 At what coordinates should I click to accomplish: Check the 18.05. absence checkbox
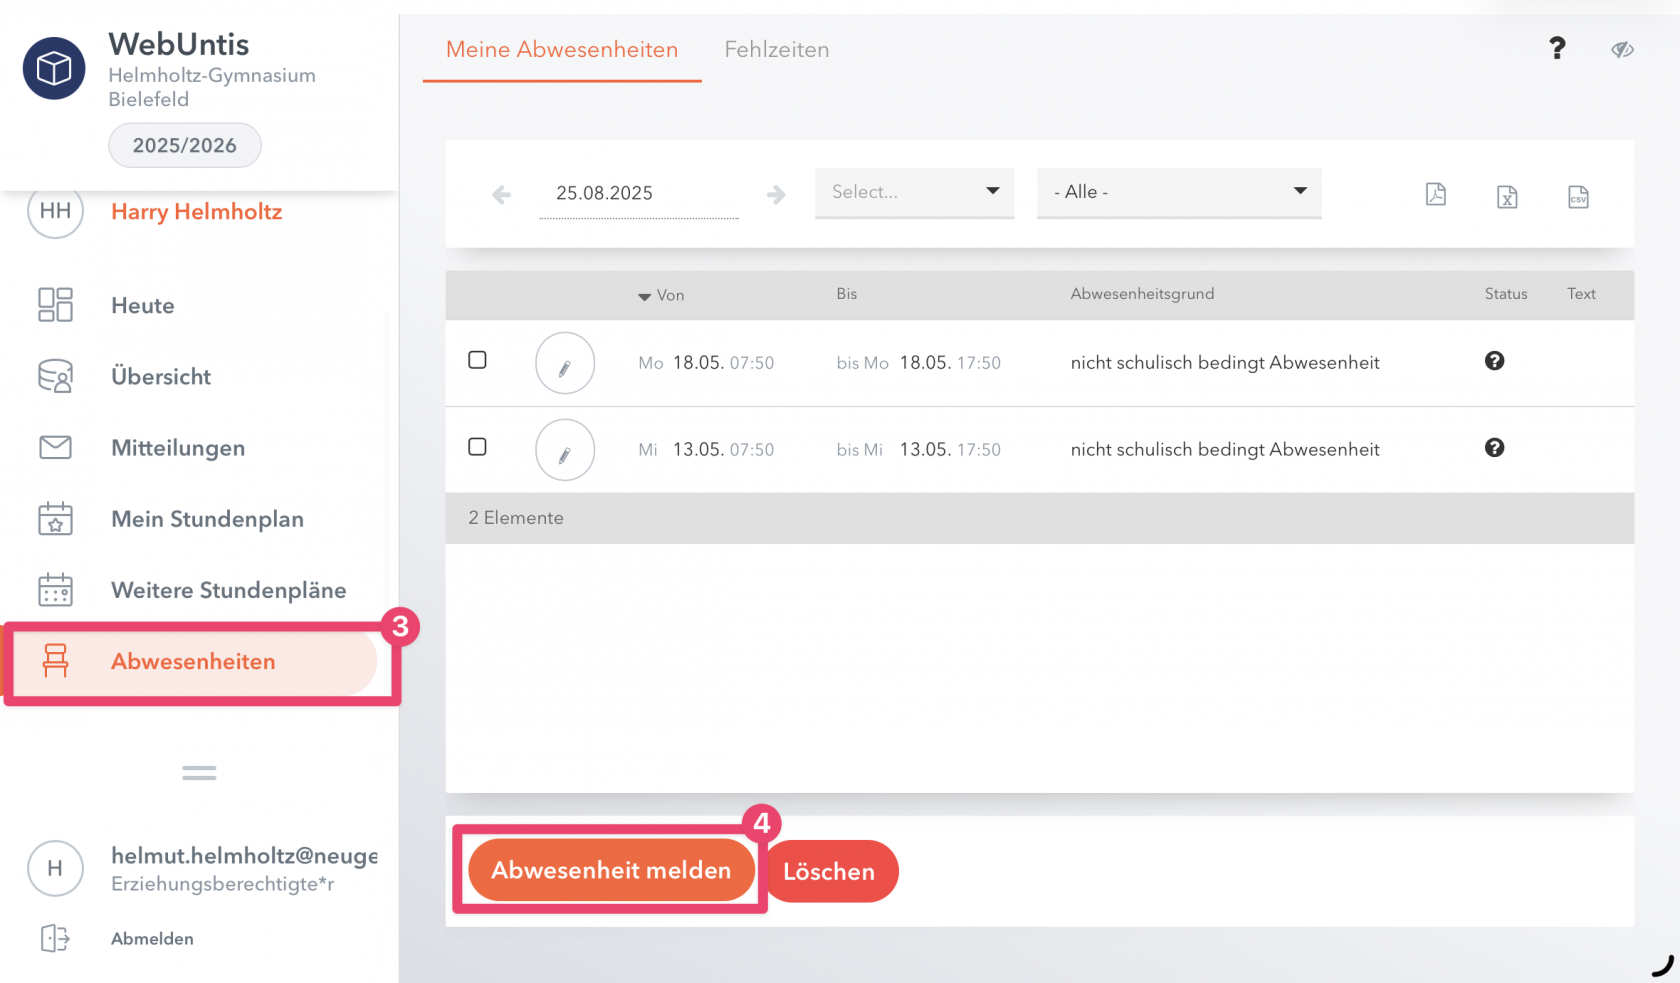[478, 360]
